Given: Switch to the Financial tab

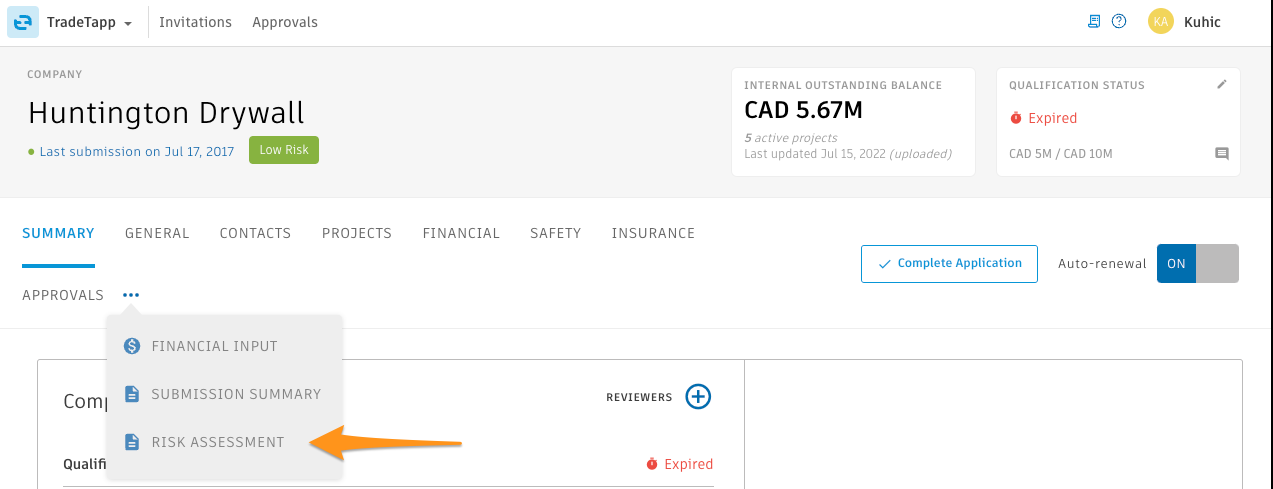Looking at the screenshot, I should click(x=461, y=233).
